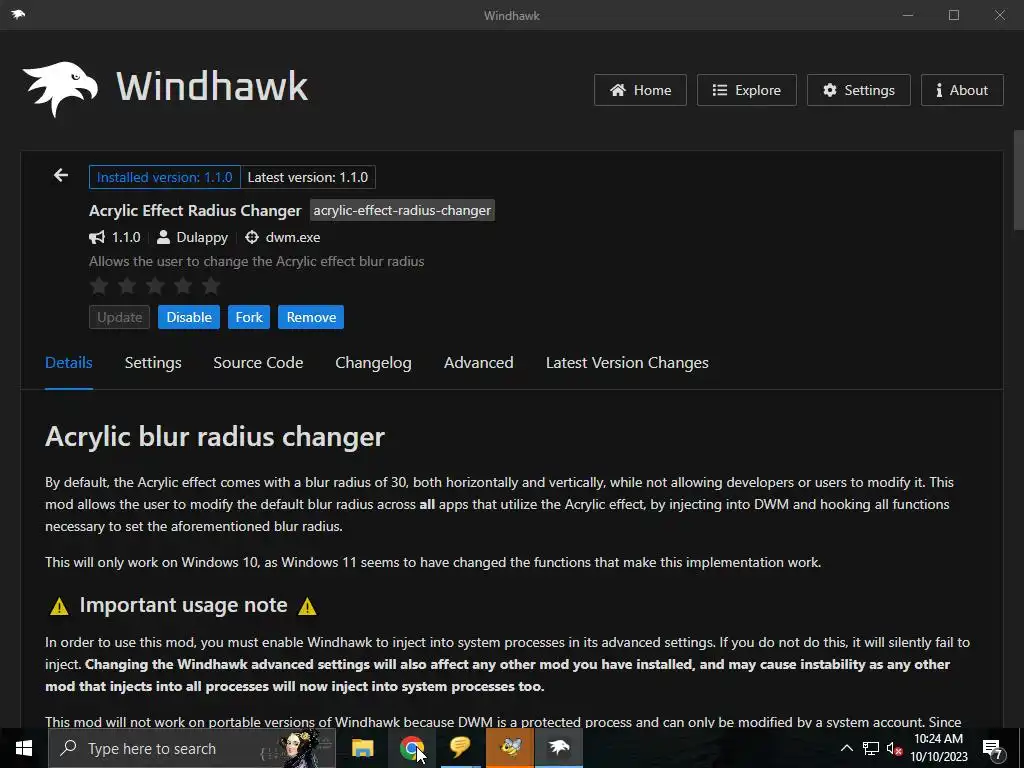Click the author name Dulappy
The image size is (1024, 768).
click(x=202, y=237)
